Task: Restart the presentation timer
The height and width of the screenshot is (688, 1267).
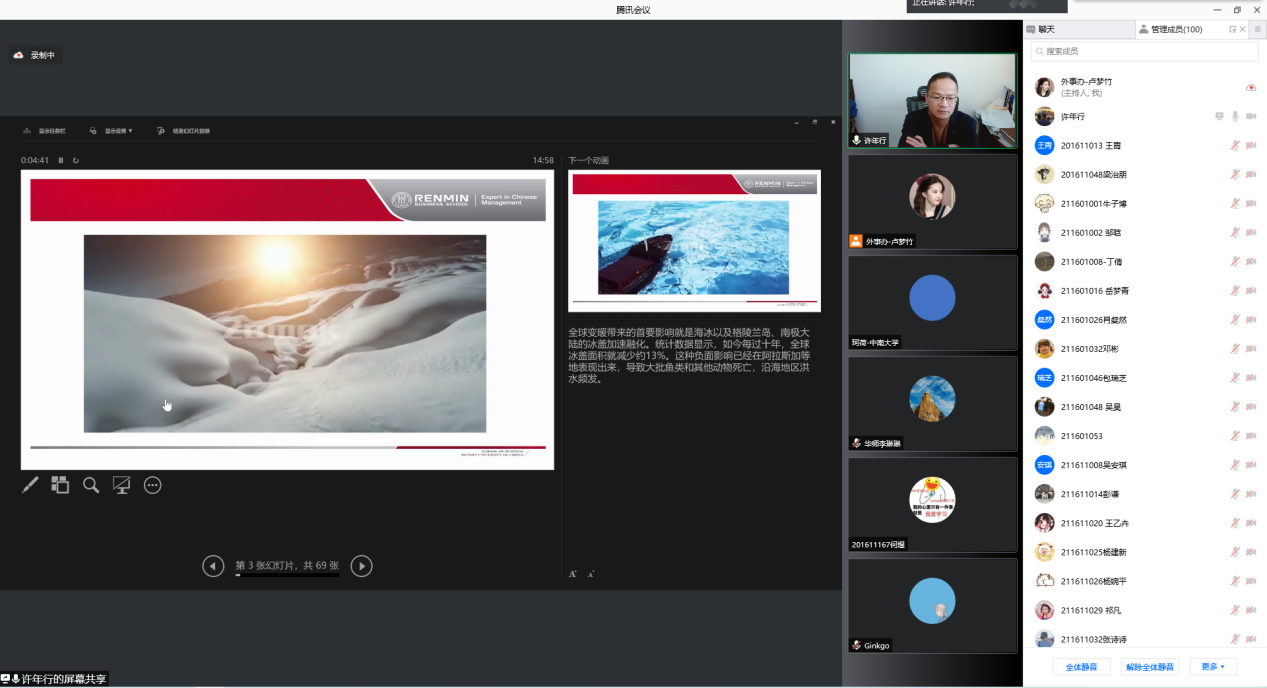Action: pos(76,160)
